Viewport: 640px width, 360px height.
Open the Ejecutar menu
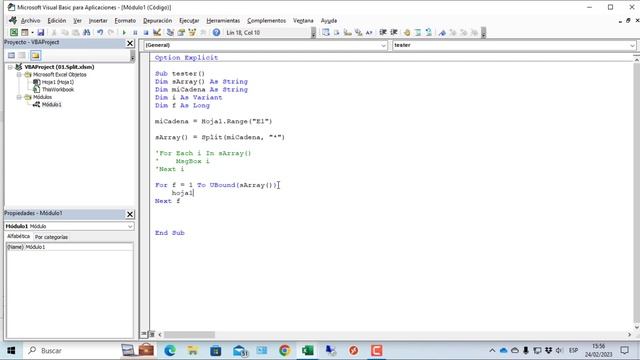pyautogui.click(x=189, y=20)
